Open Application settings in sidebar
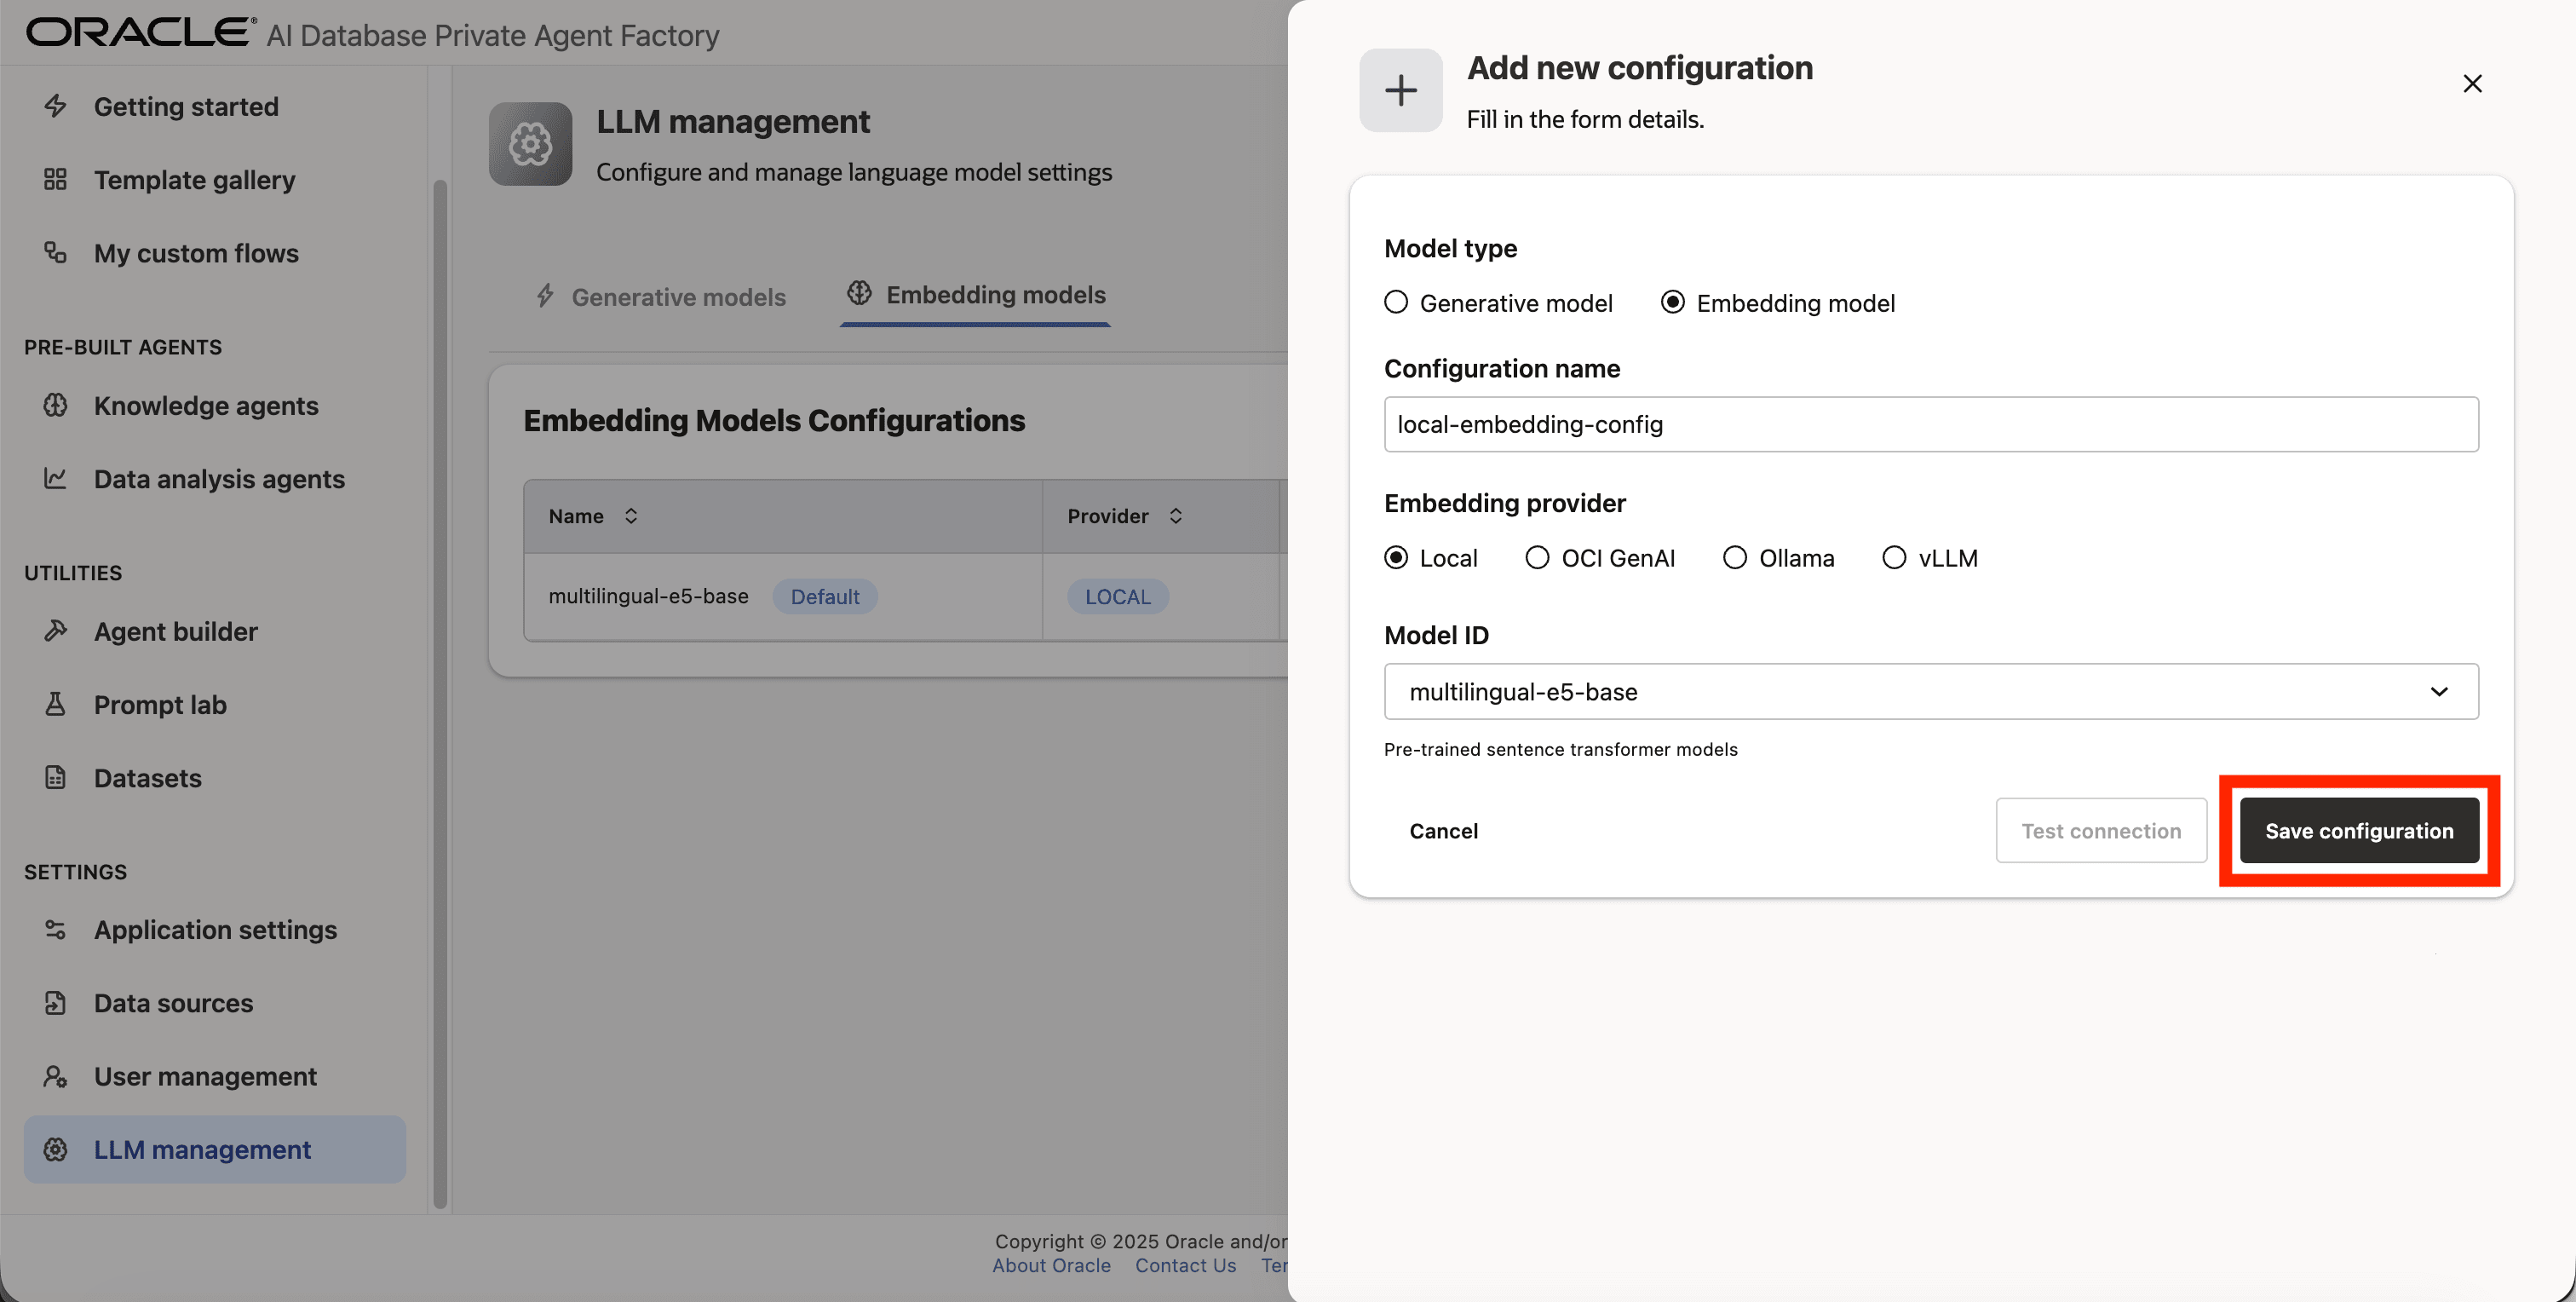The width and height of the screenshot is (2576, 1302). point(215,930)
